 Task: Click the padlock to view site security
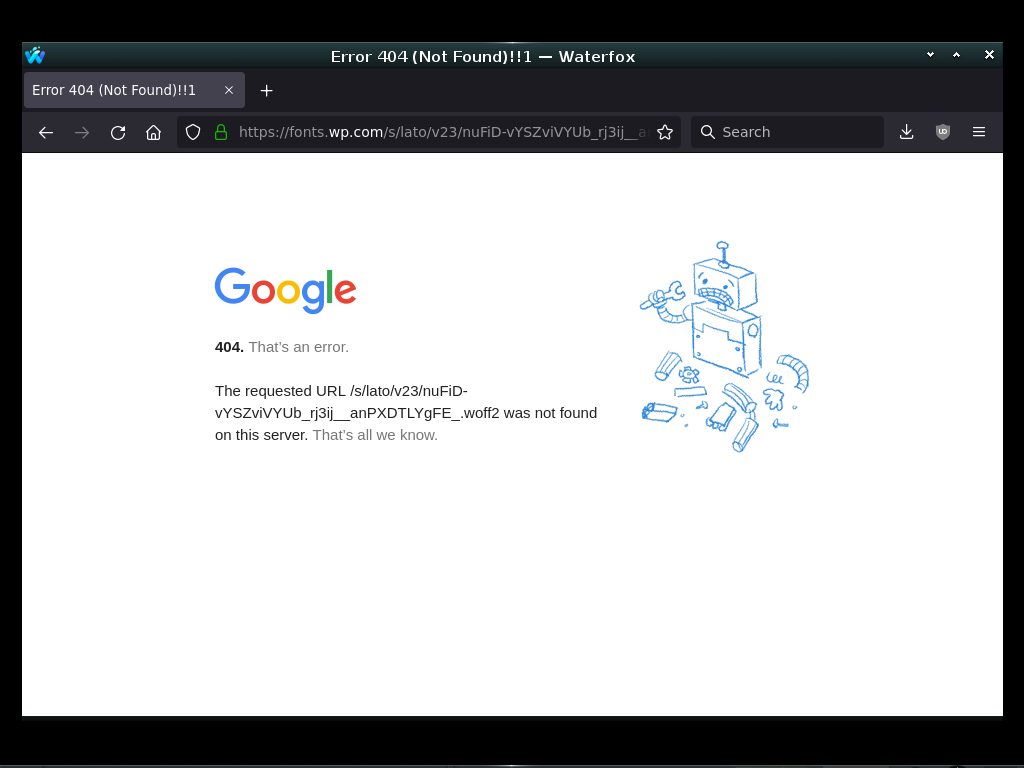220,131
